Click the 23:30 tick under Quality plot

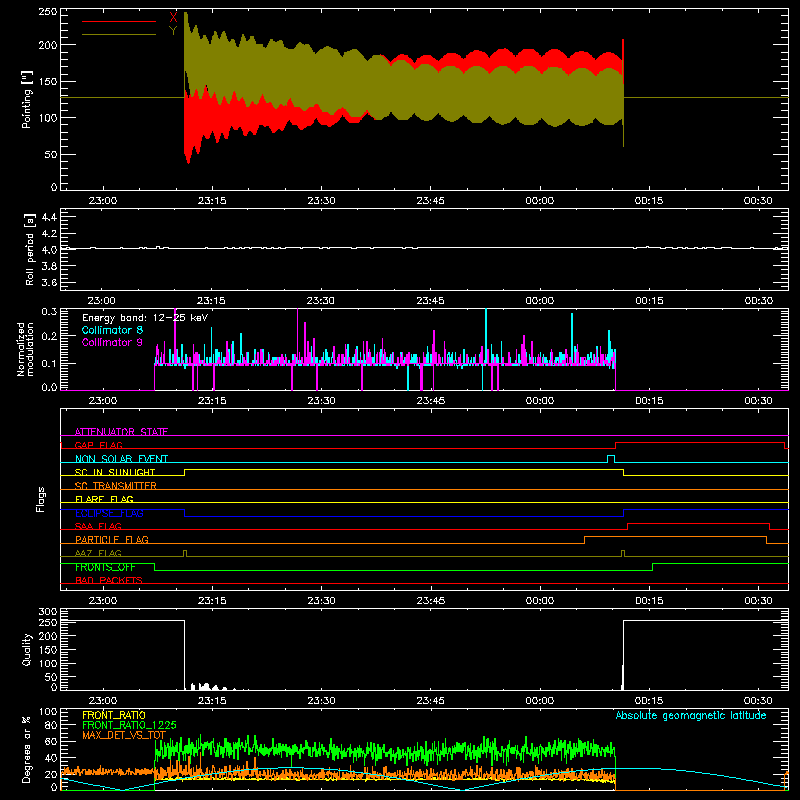pyautogui.click(x=321, y=701)
